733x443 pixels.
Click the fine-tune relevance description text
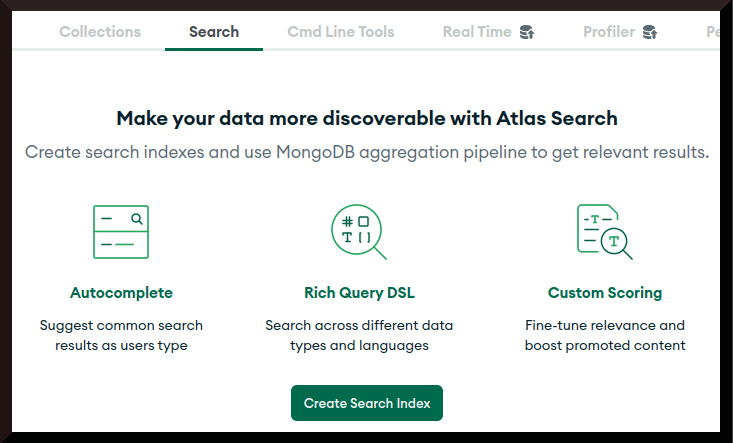pyautogui.click(x=605, y=335)
